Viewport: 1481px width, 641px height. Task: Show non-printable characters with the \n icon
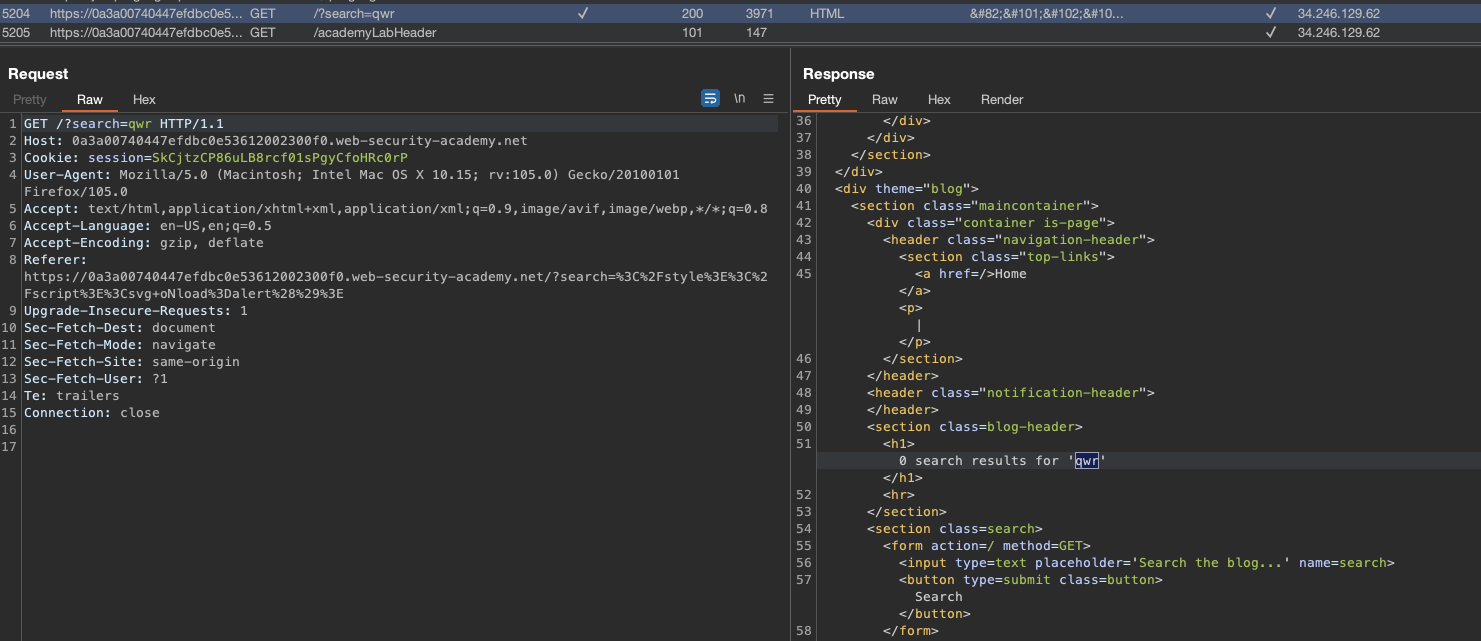coord(739,99)
